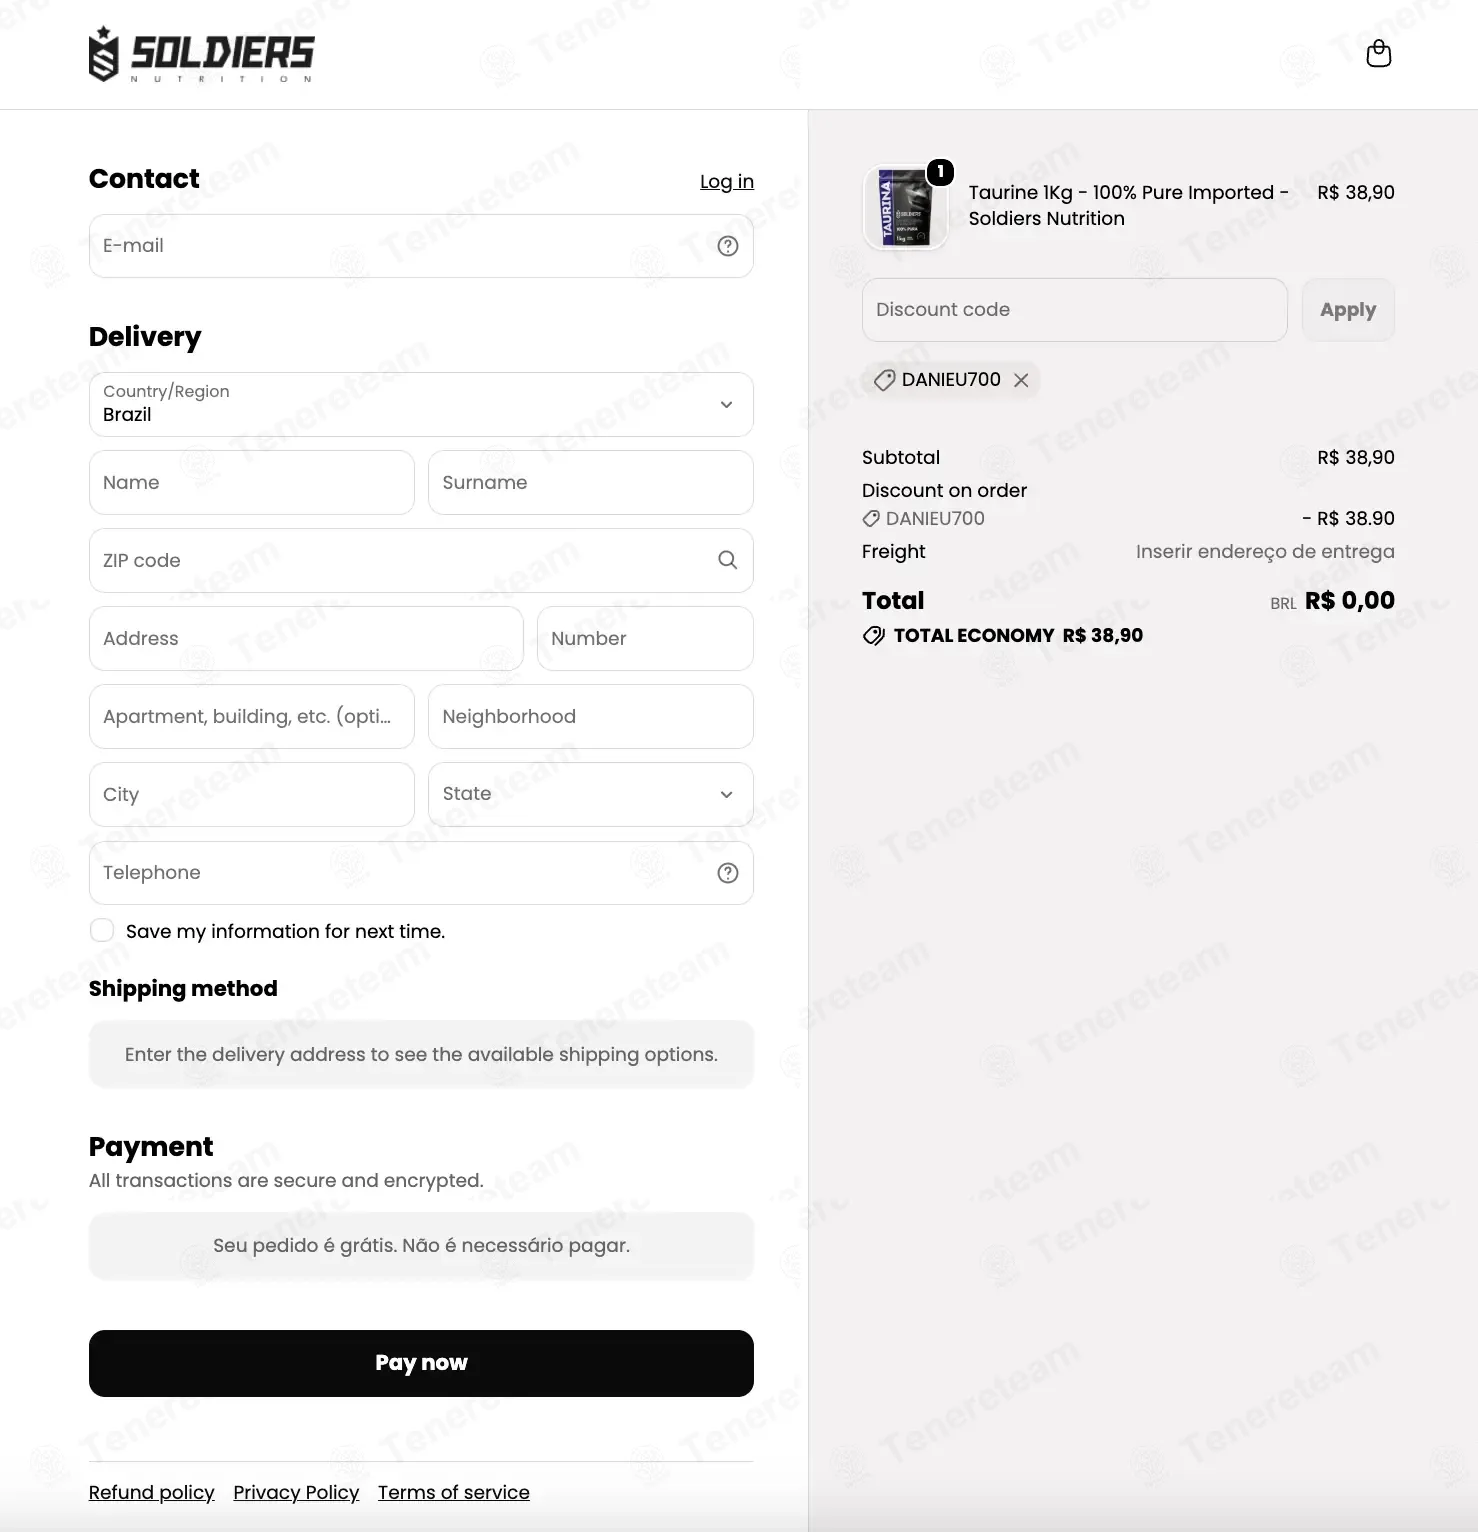Image resolution: width=1478 pixels, height=1532 pixels.
Task: Open the Terms of service link
Action: click(454, 1492)
